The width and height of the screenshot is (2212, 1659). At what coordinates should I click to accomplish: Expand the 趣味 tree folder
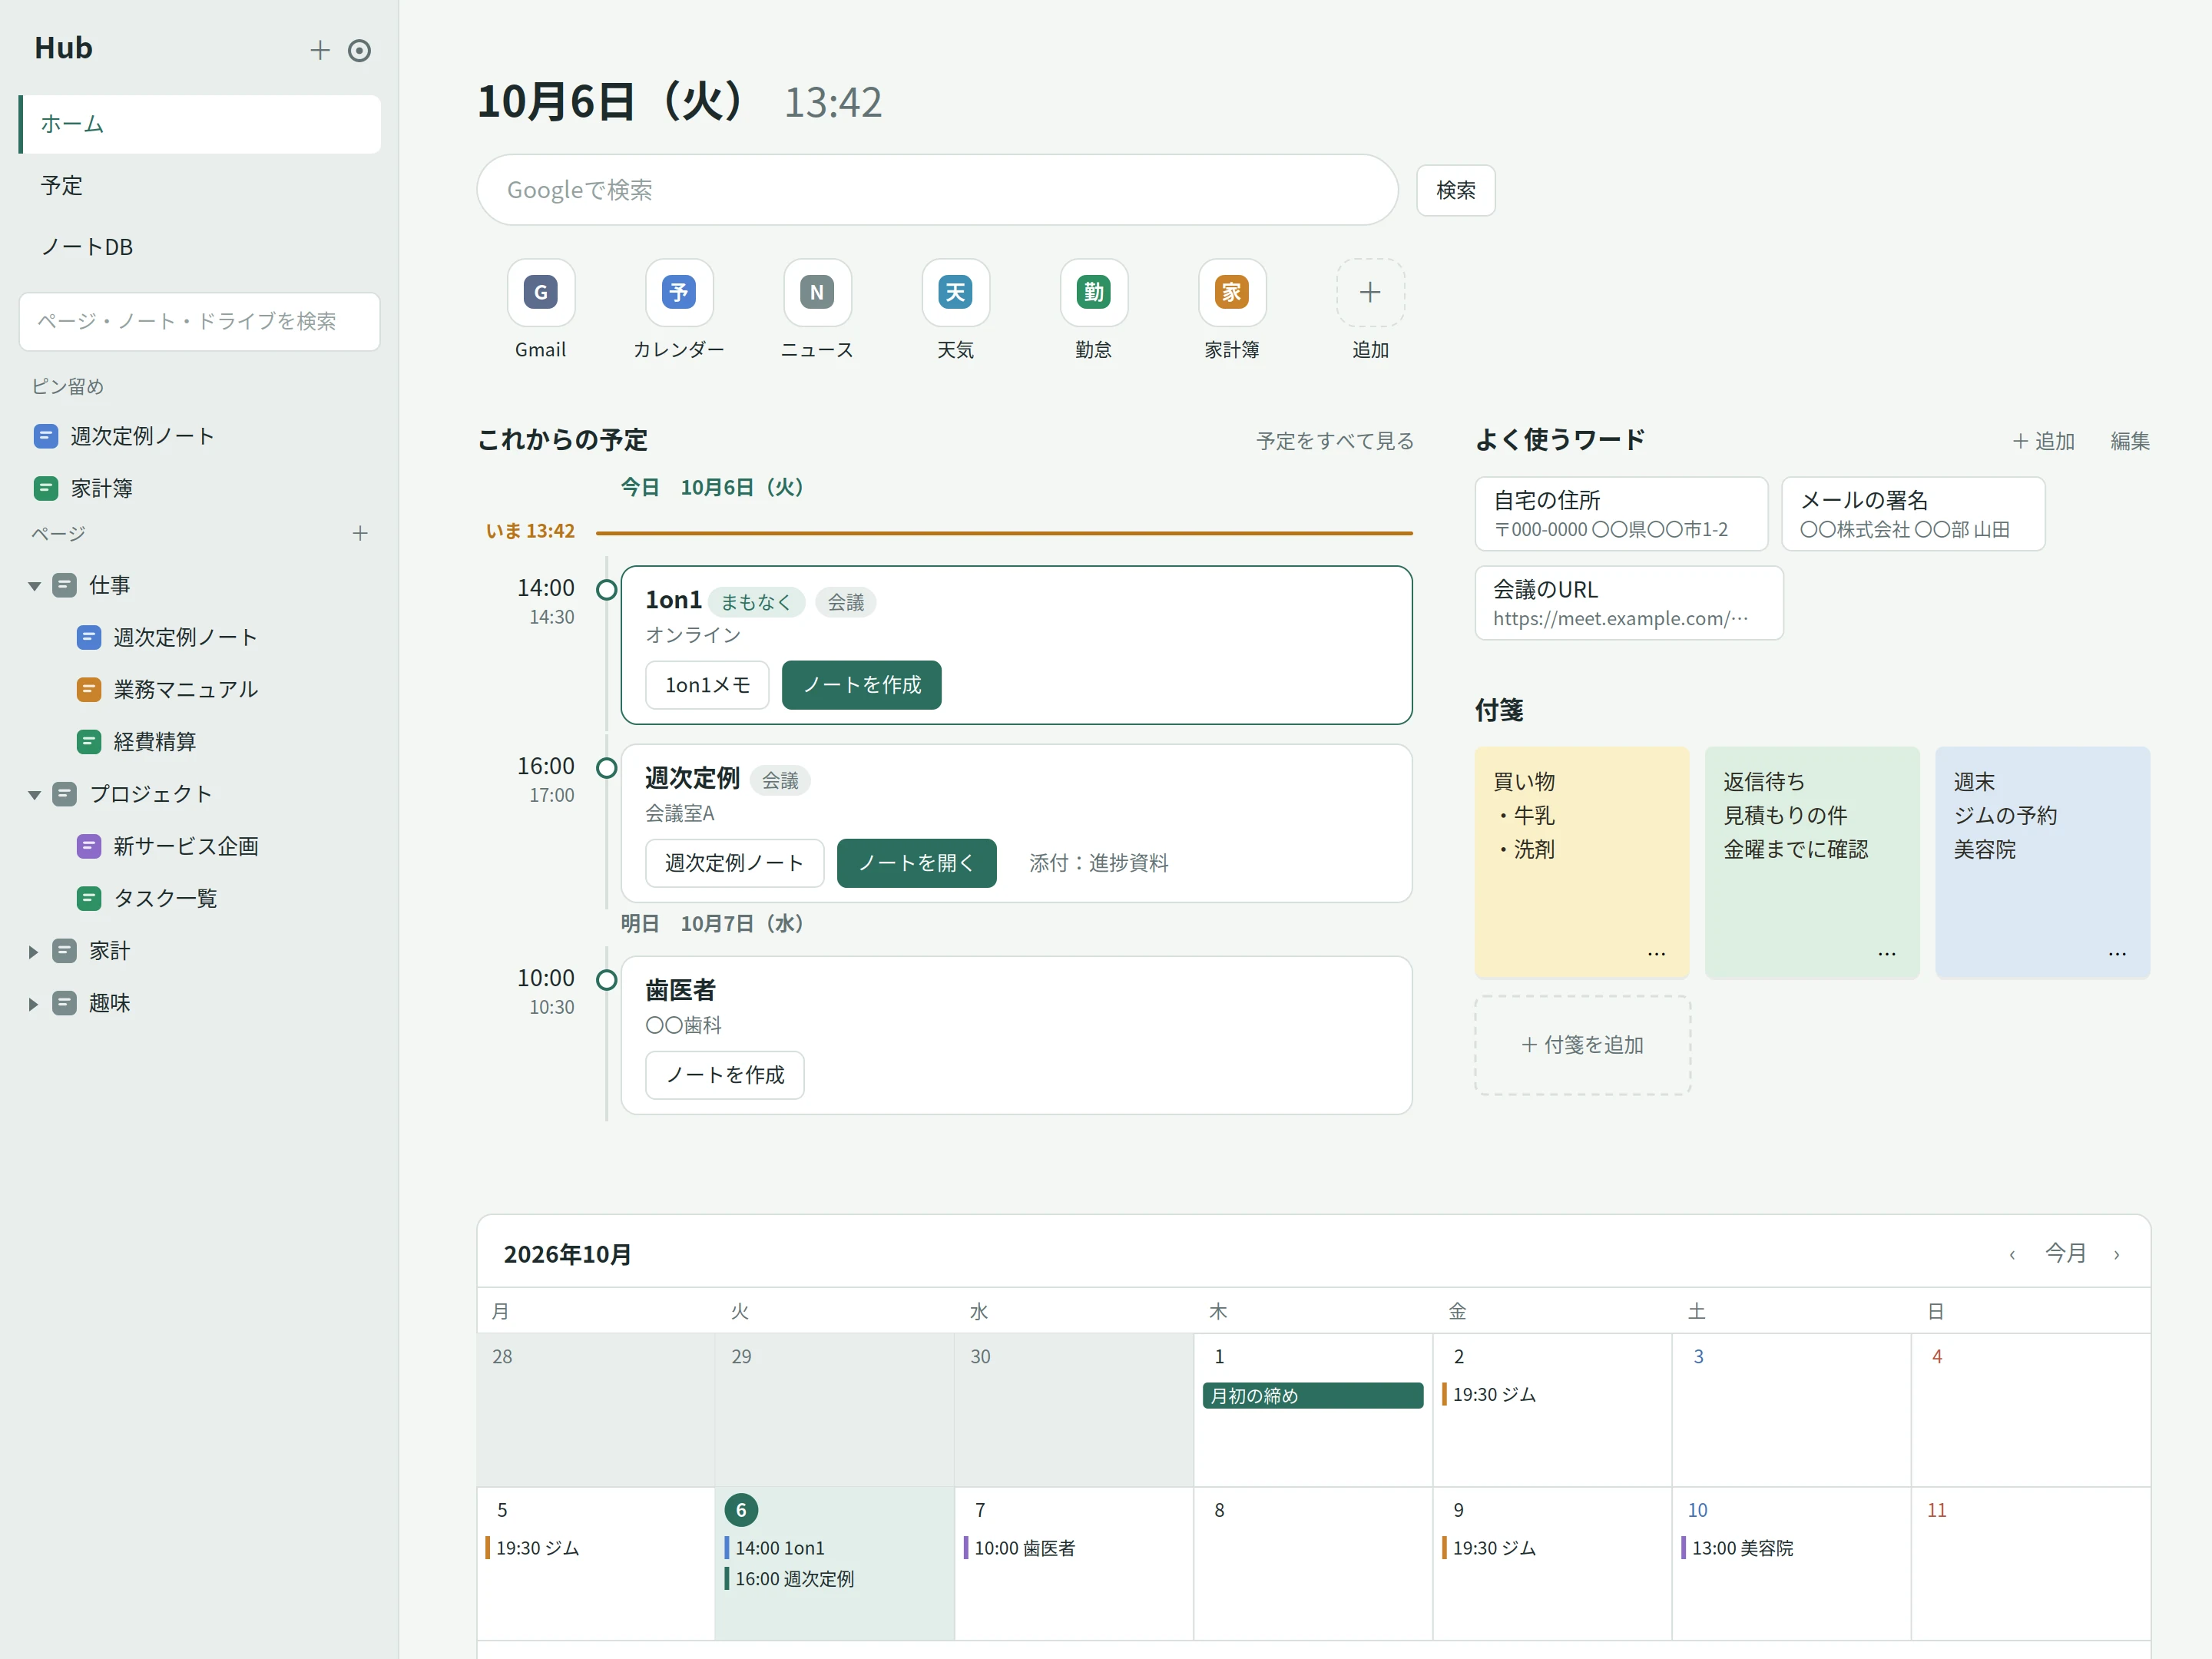click(33, 1004)
